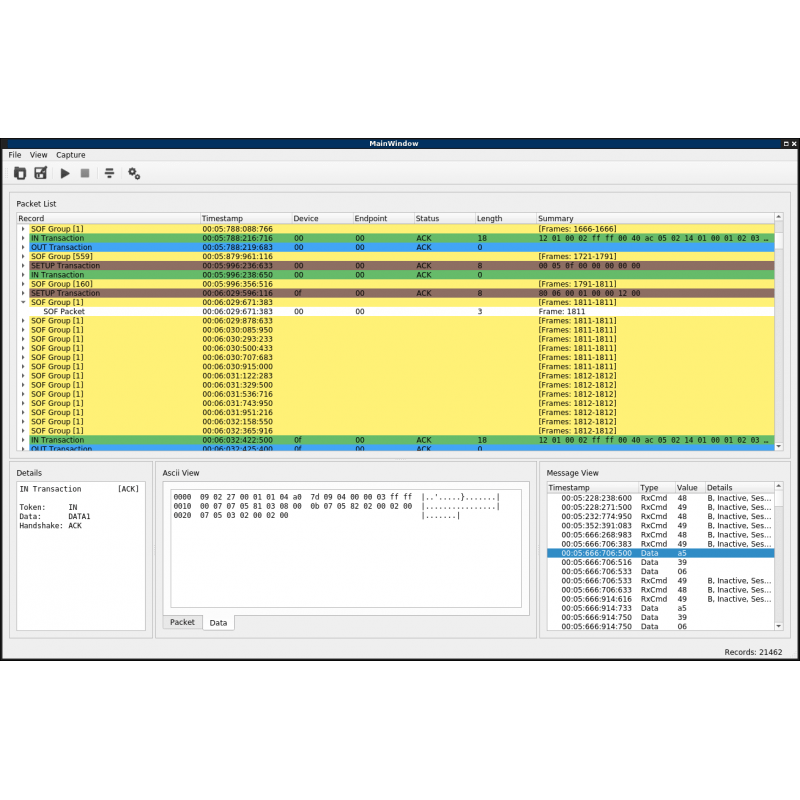Switch to the Packet tab
This screenshot has height=800, width=800.
(182, 622)
